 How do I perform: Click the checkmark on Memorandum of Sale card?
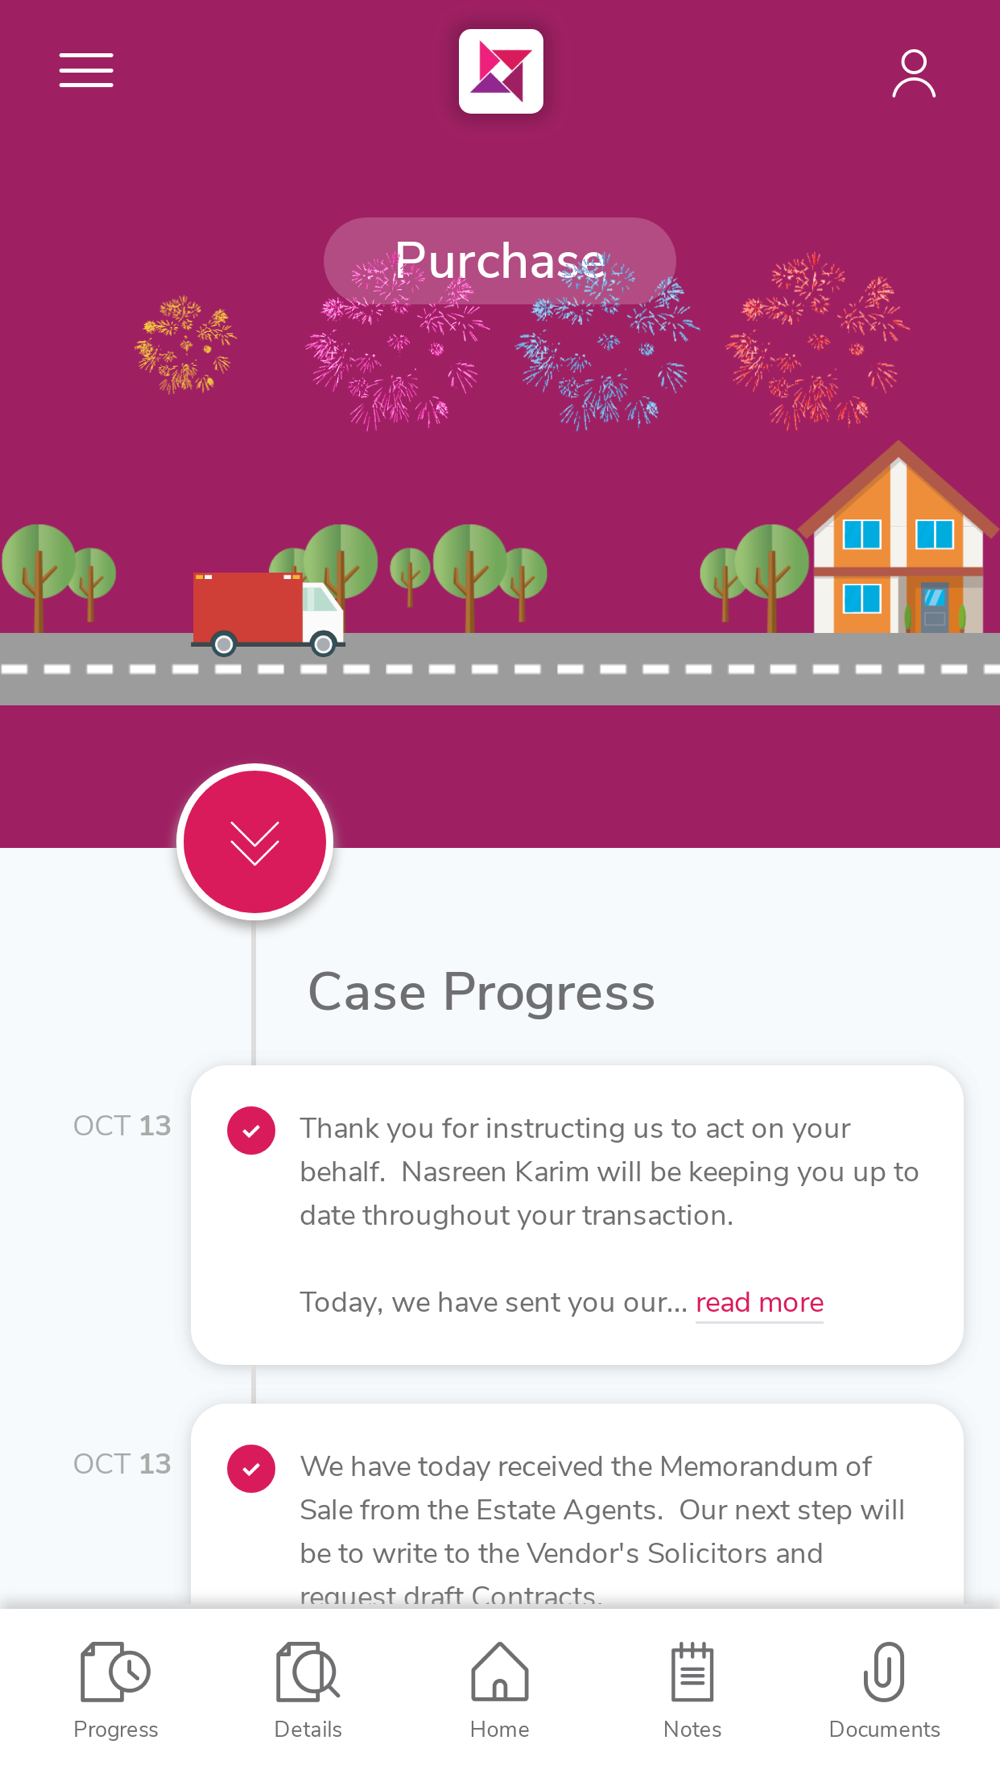tap(251, 1469)
